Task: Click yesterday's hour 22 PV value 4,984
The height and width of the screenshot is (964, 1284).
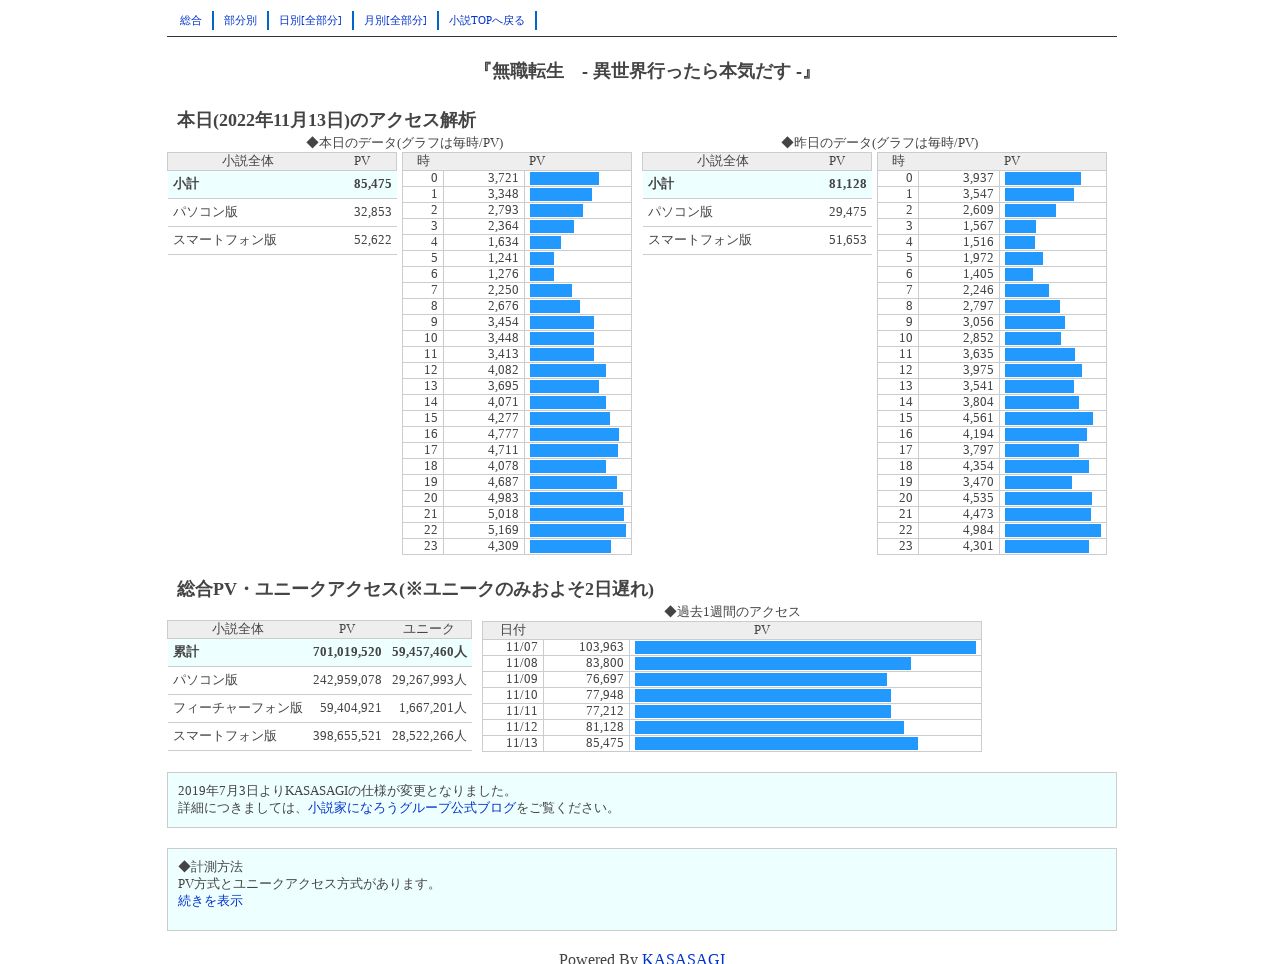Action: click(x=978, y=531)
